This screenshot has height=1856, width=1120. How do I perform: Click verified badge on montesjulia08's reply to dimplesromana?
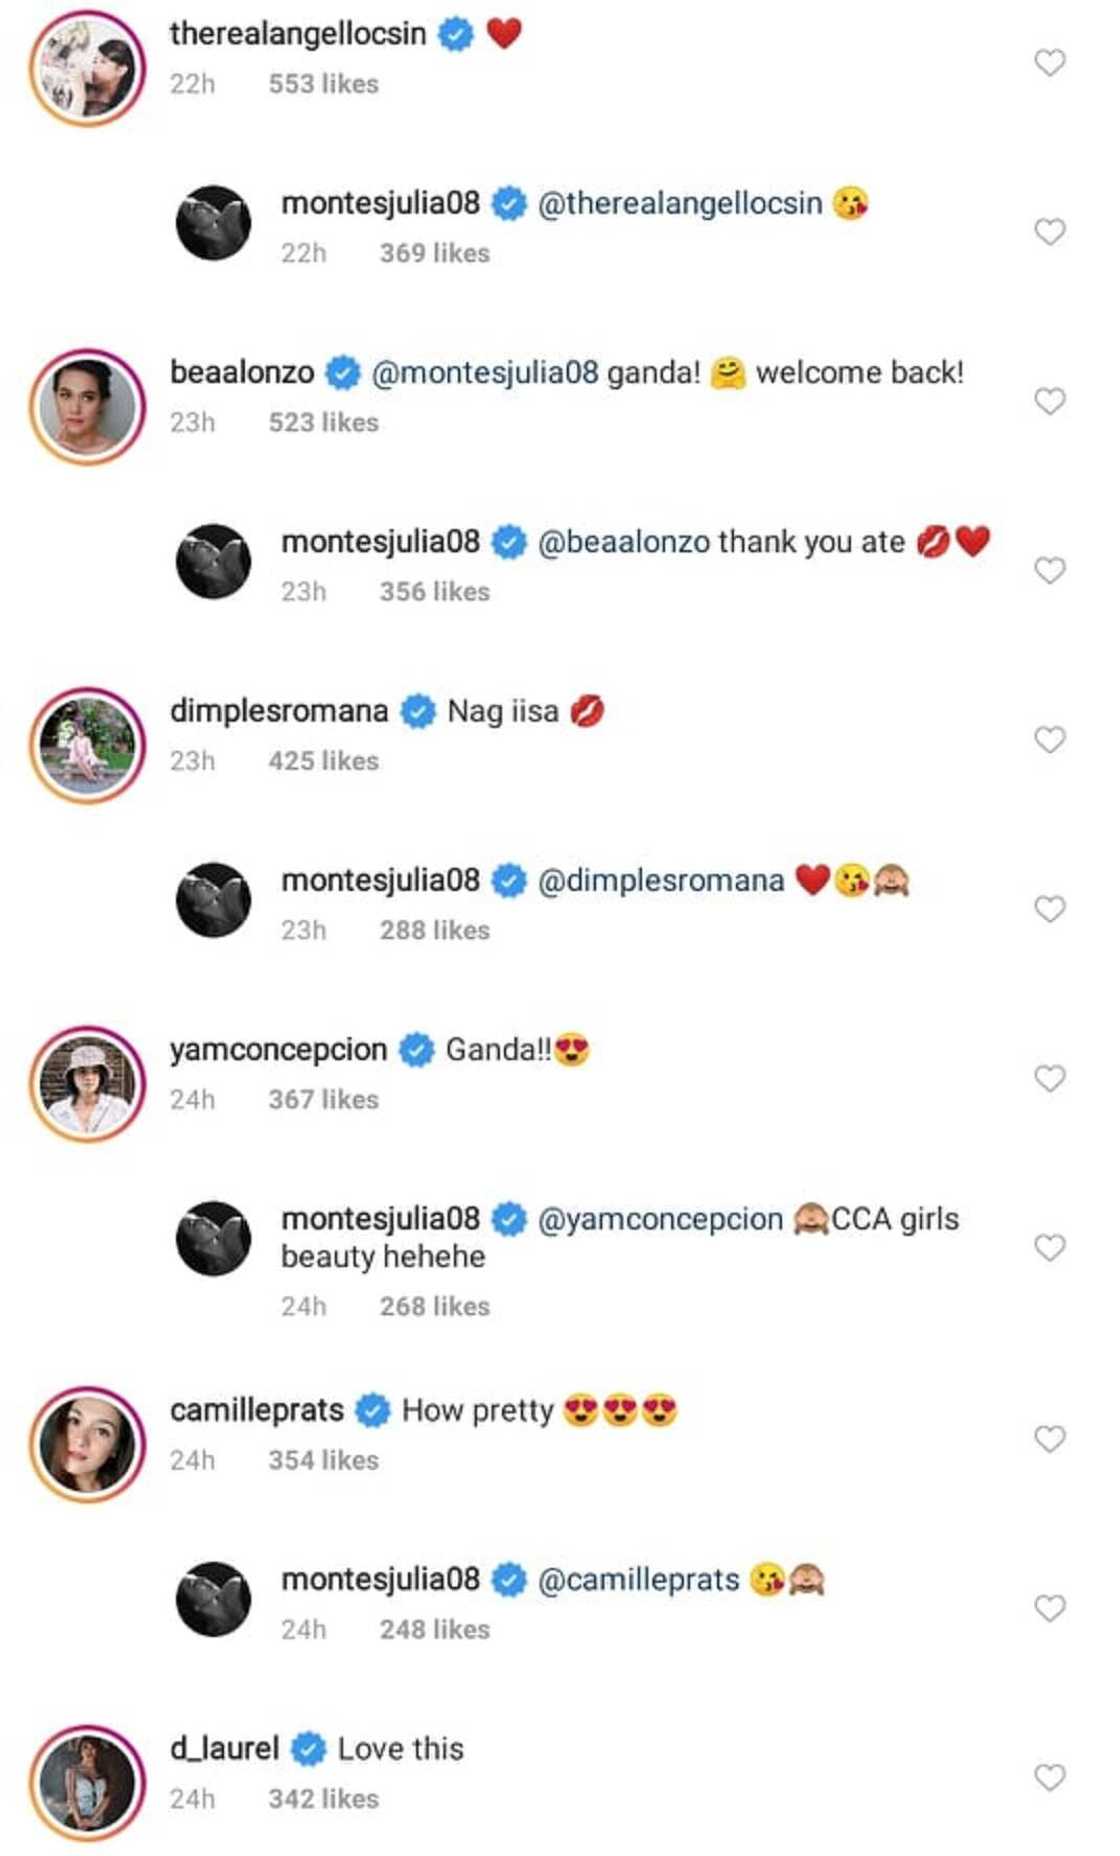point(510,880)
